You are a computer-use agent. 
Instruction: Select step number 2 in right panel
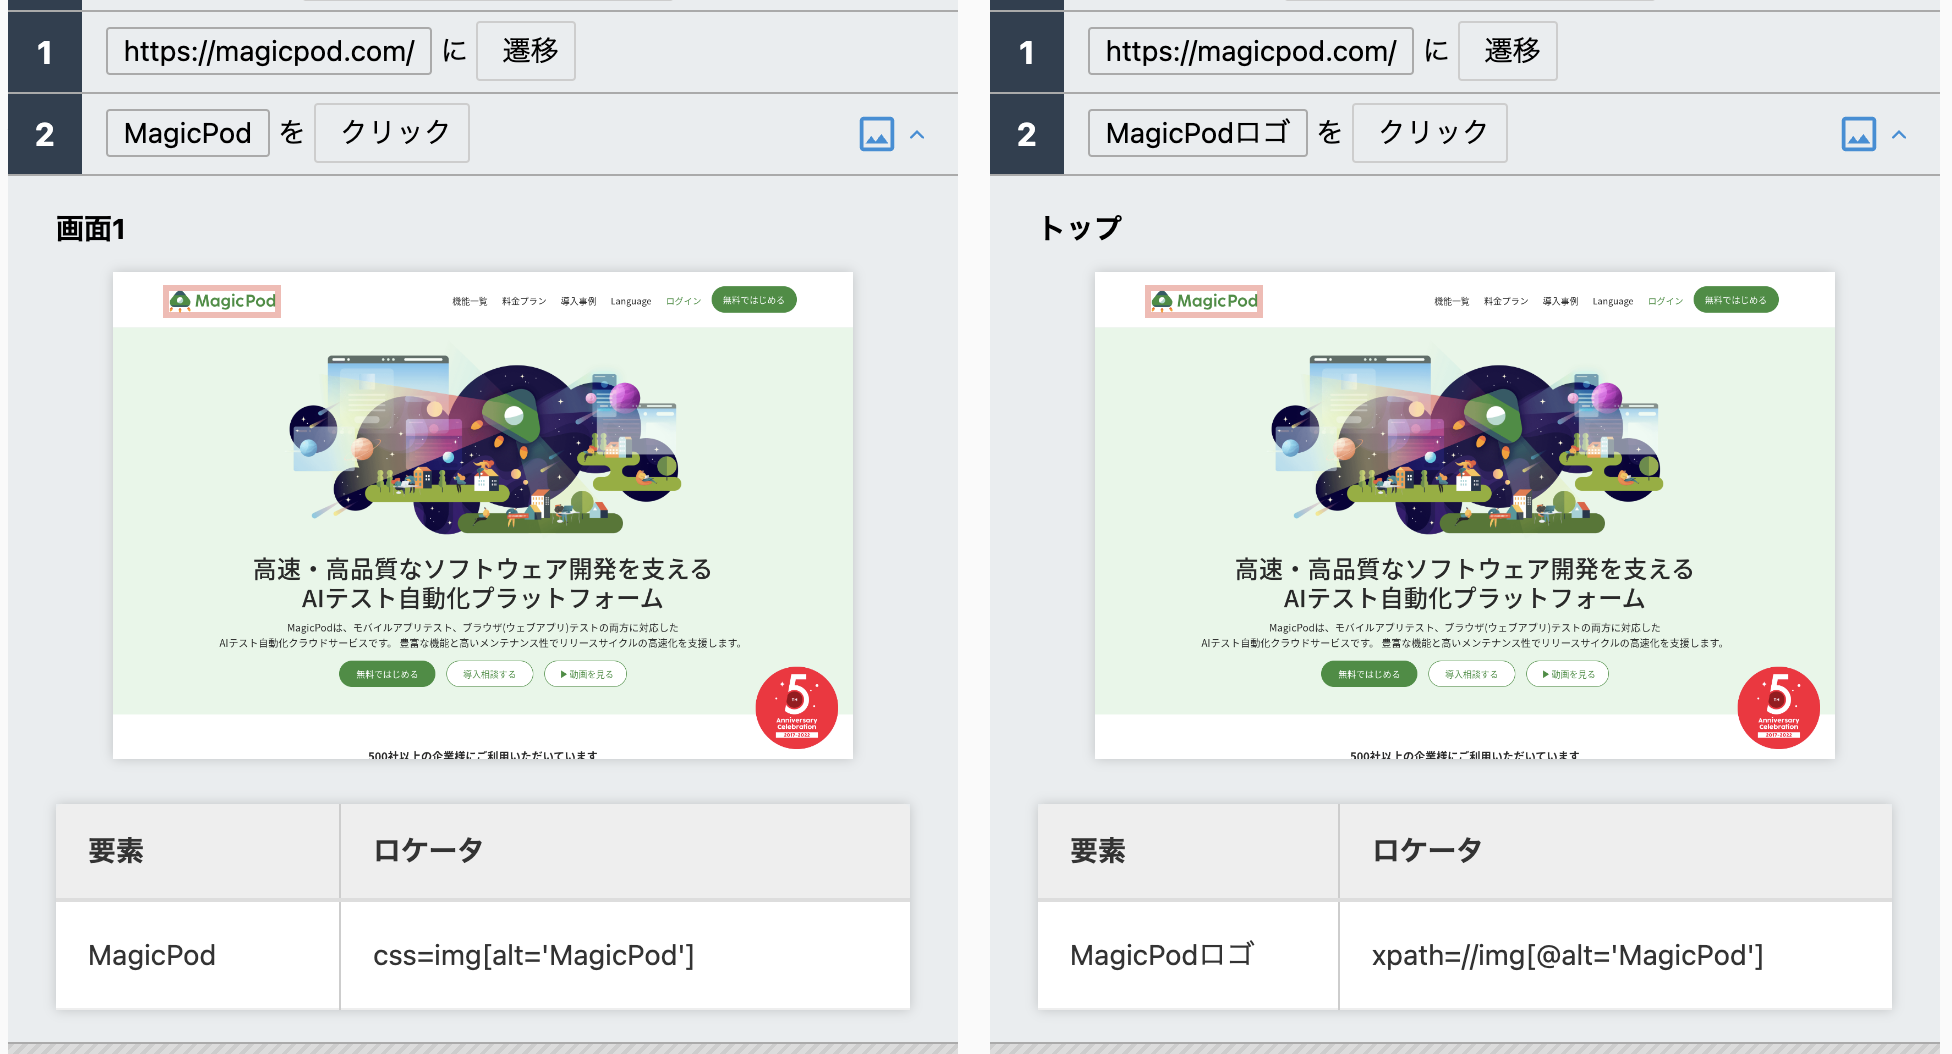[x=1027, y=134]
